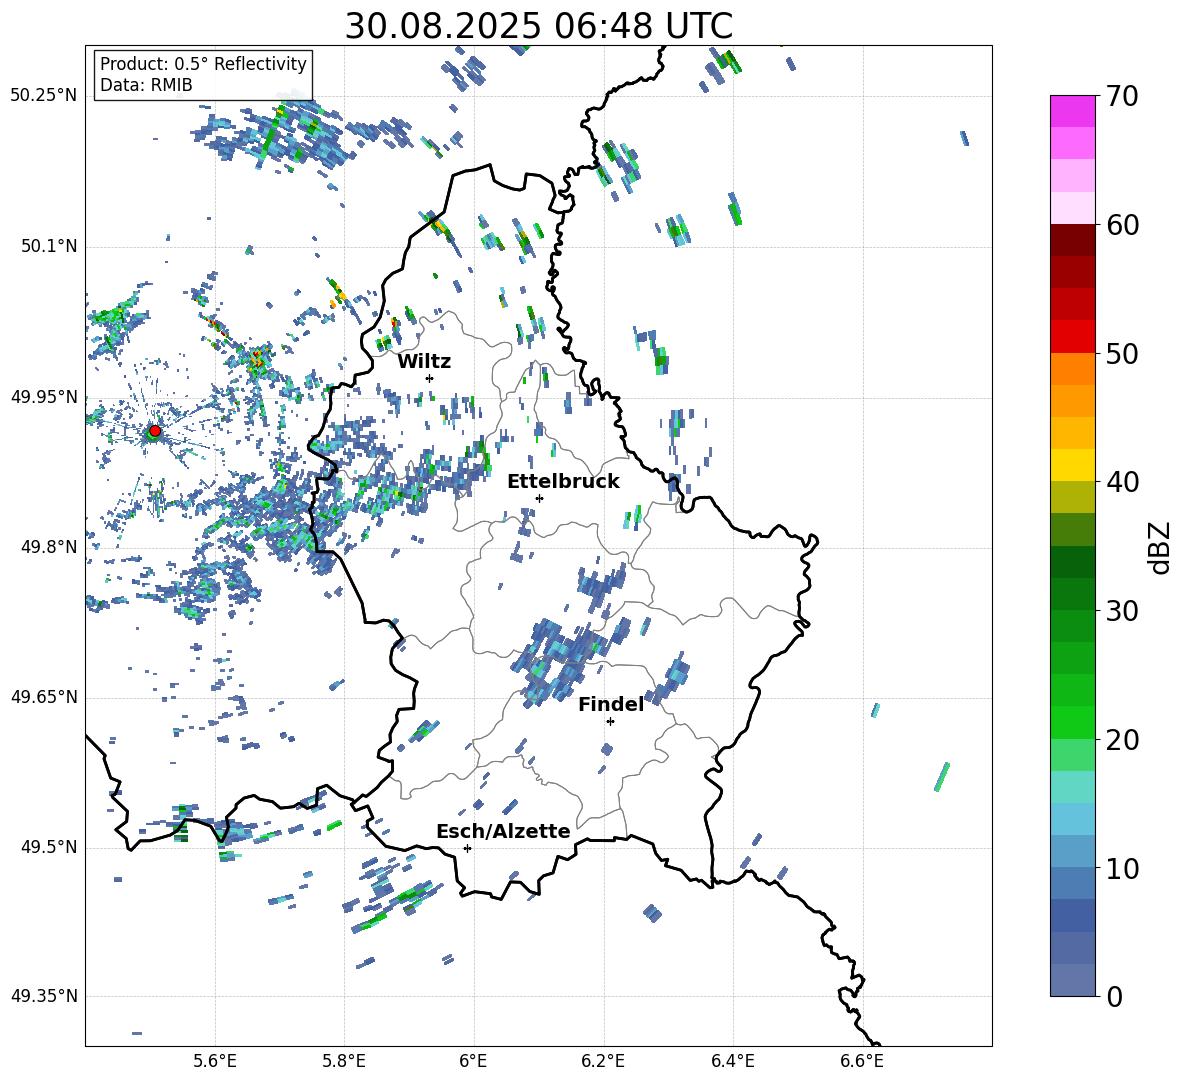The height and width of the screenshot is (1081, 1184).
Task: Click the cross marker below Esch/Alzette
Action: [467, 848]
